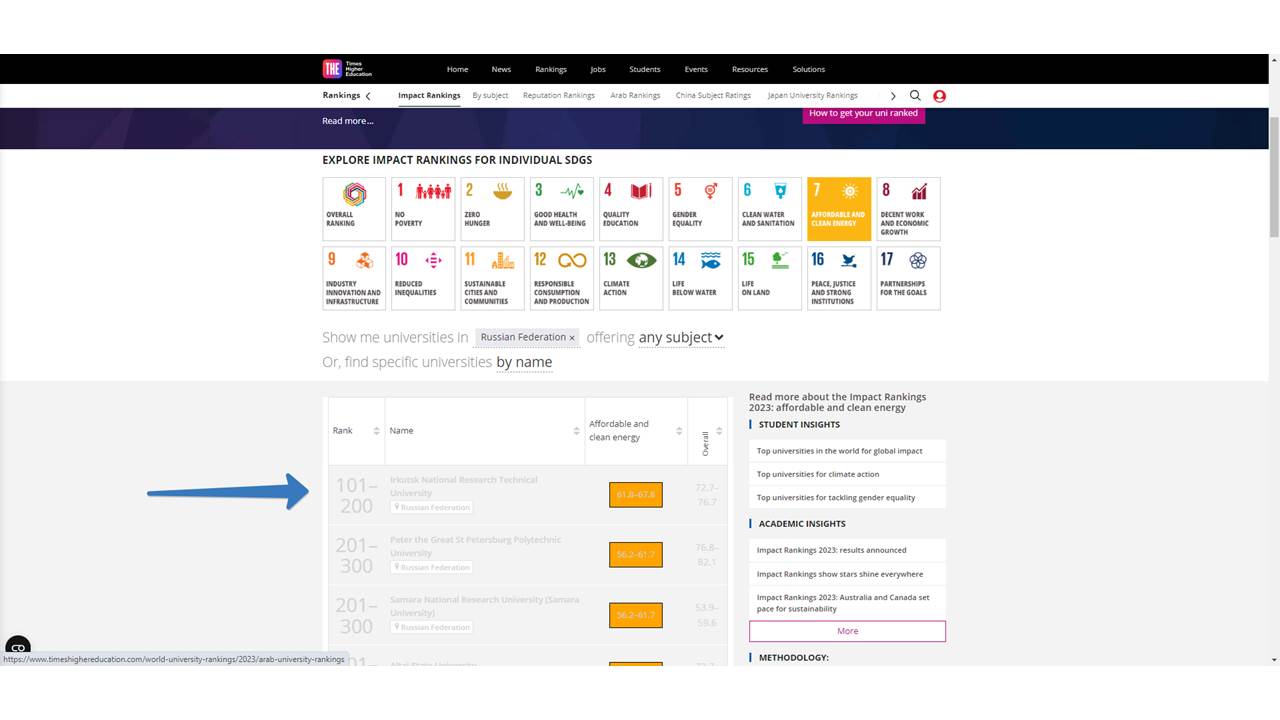1280x720 pixels.
Task: Select SDG 10 Reduced Inequalities tile
Action: pos(423,278)
